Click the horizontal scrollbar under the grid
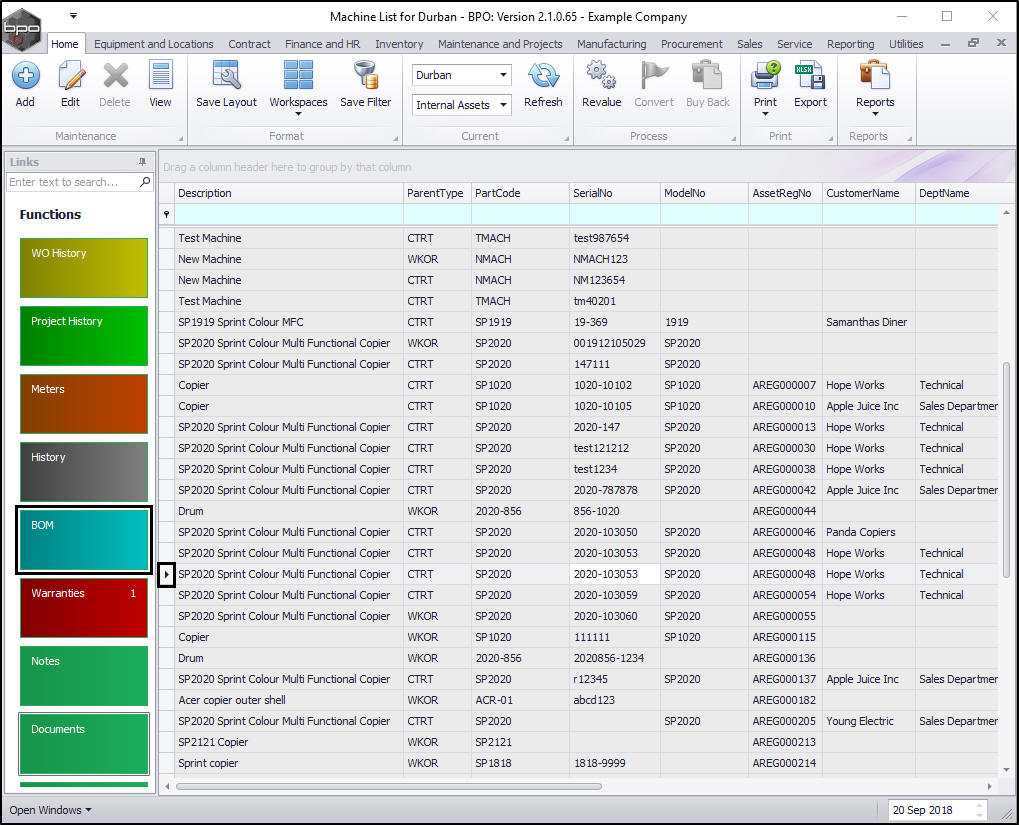 click(390, 786)
